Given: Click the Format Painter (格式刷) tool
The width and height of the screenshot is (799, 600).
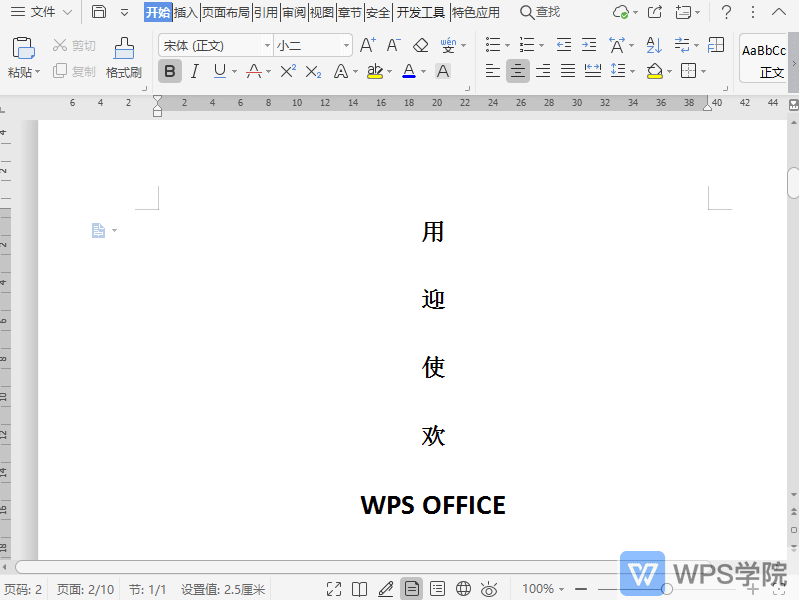Looking at the screenshot, I should [124, 58].
